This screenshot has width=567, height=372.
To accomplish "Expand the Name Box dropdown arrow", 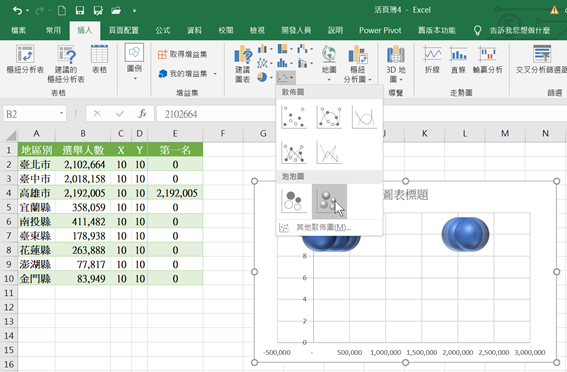I will (x=61, y=114).
